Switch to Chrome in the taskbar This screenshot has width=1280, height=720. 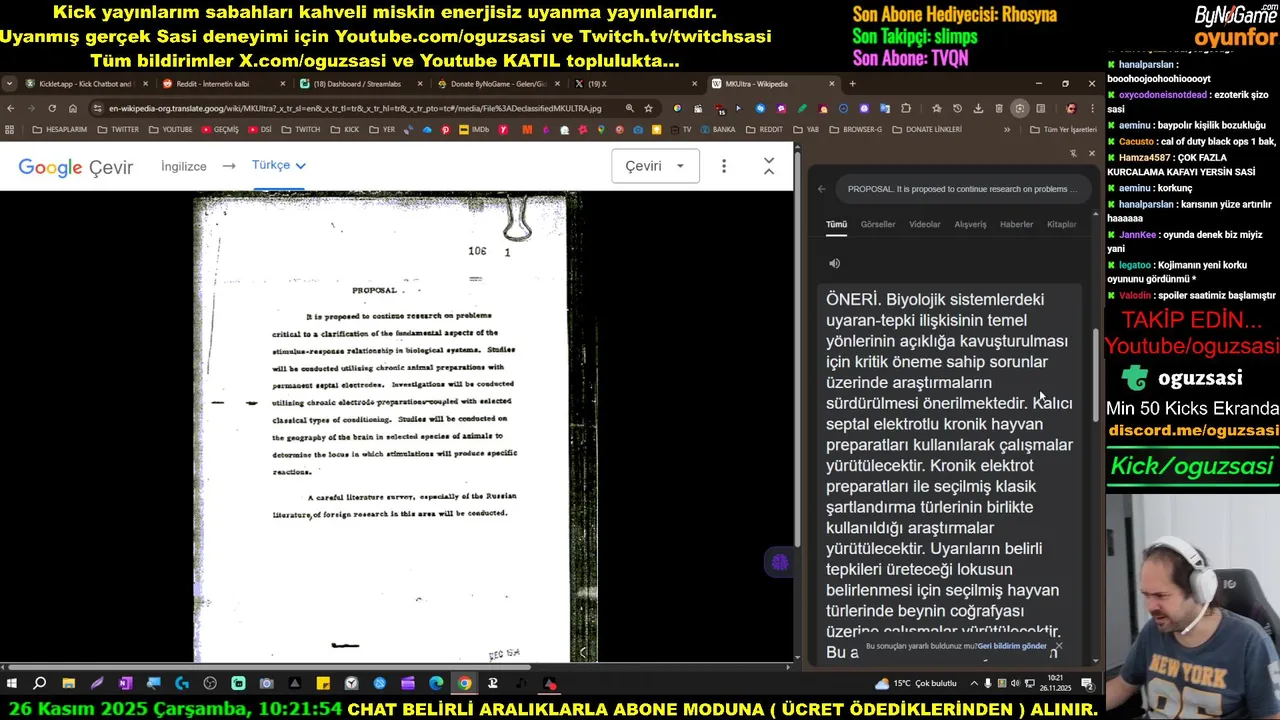point(465,683)
